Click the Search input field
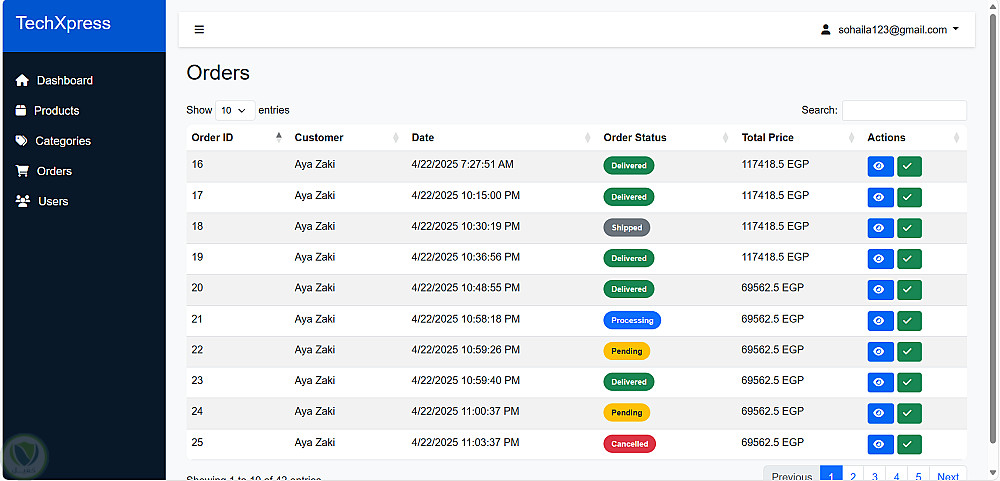 (904, 110)
